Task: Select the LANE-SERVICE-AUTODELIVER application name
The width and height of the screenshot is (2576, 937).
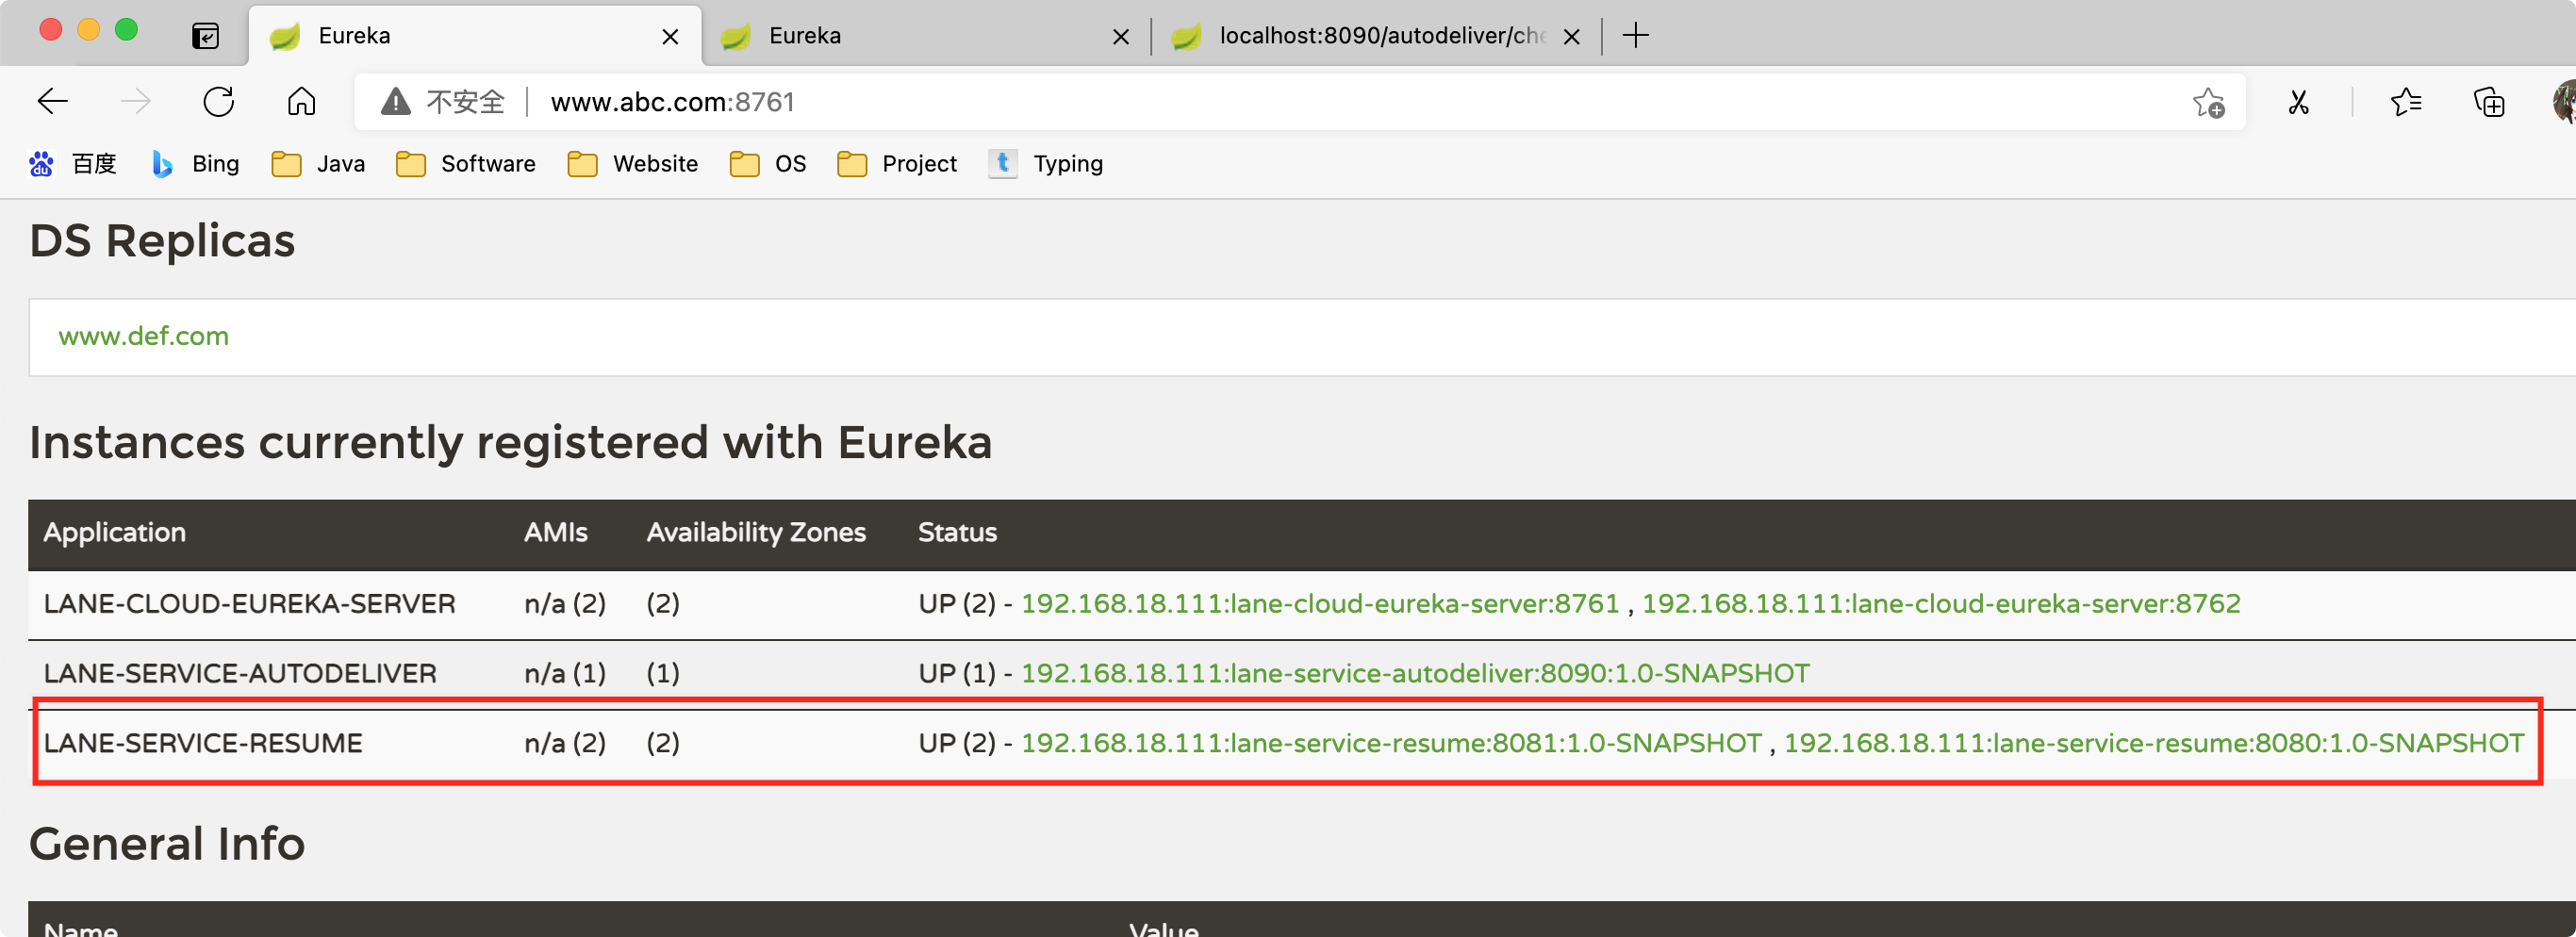Action: (240, 673)
